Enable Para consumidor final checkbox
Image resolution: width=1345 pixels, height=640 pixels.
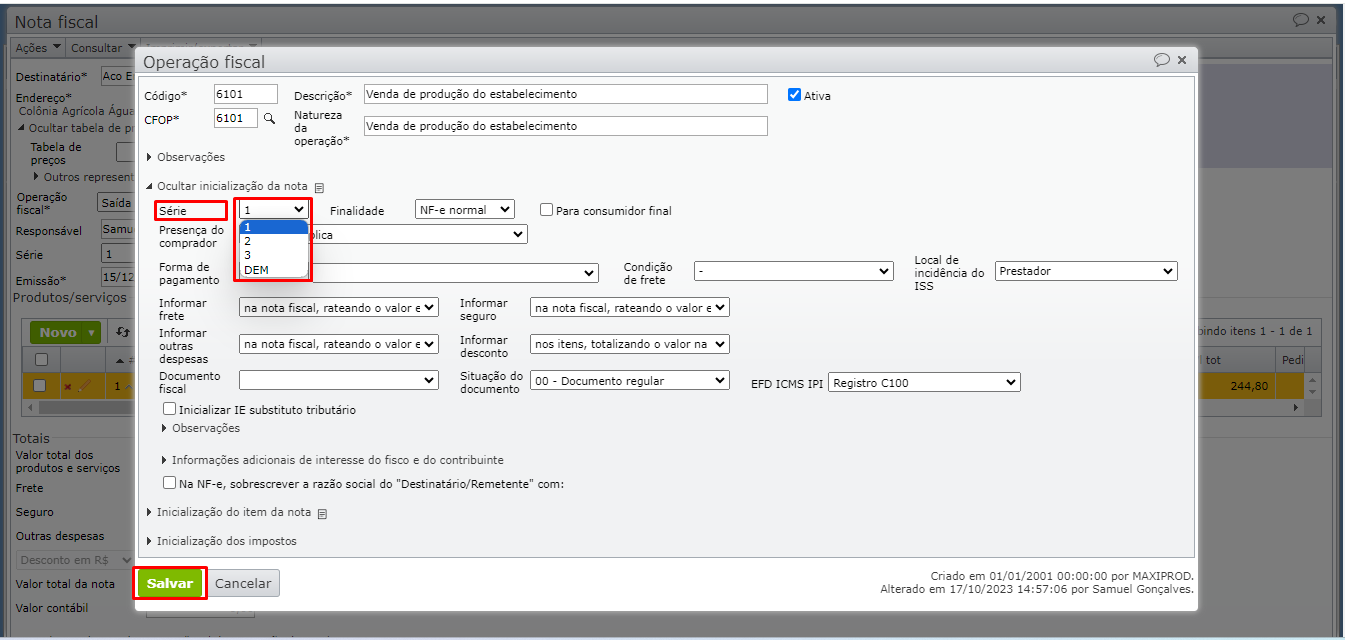click(x=547, y=210)
